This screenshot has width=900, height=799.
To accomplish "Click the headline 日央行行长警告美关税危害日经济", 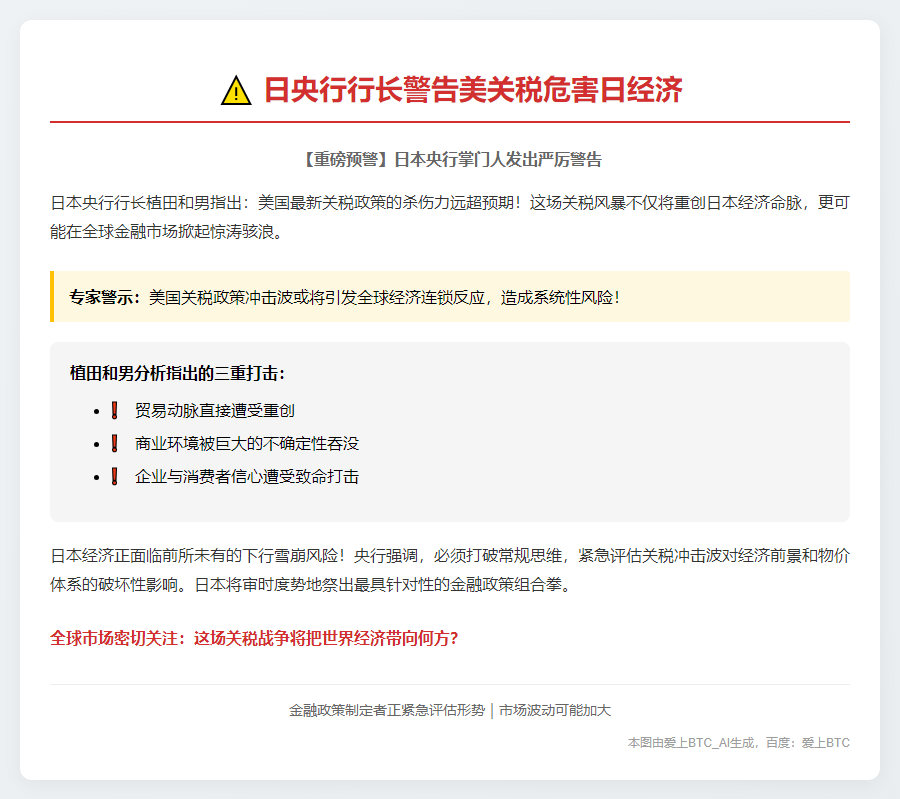I will point(473,90).
